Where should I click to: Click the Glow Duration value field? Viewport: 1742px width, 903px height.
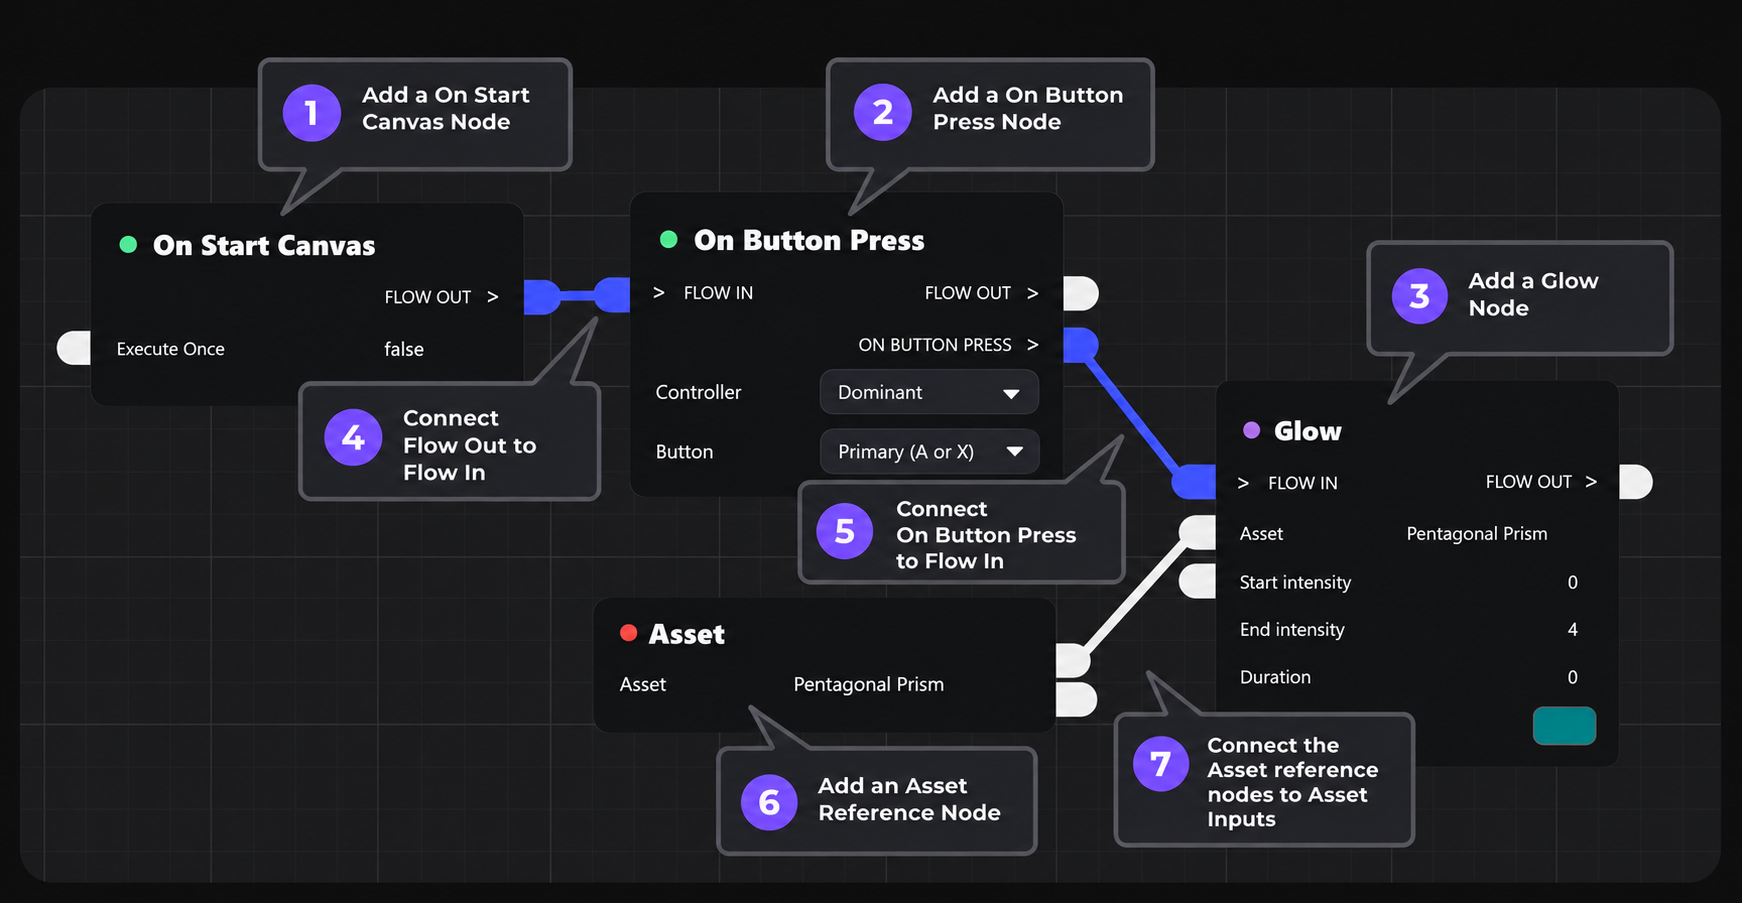click(x=1572, y=677)
